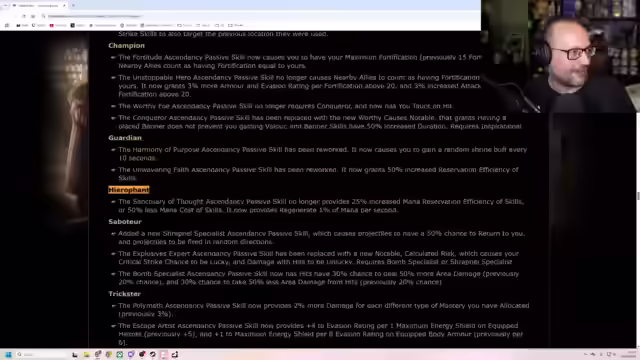Click the highlighted Hierophant heading
The width and height of the screenshot is (640, 360).
129,190
